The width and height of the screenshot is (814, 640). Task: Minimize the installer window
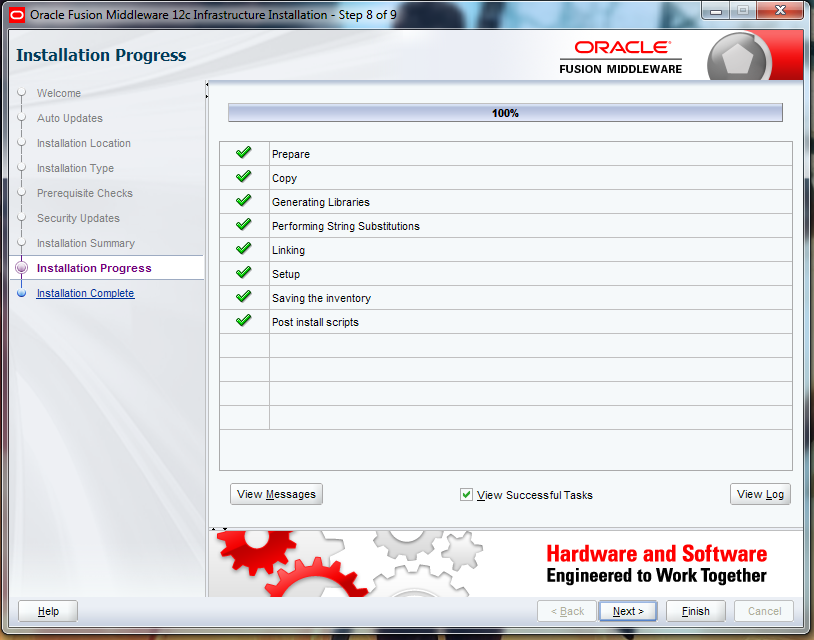[x=716, y=11]
